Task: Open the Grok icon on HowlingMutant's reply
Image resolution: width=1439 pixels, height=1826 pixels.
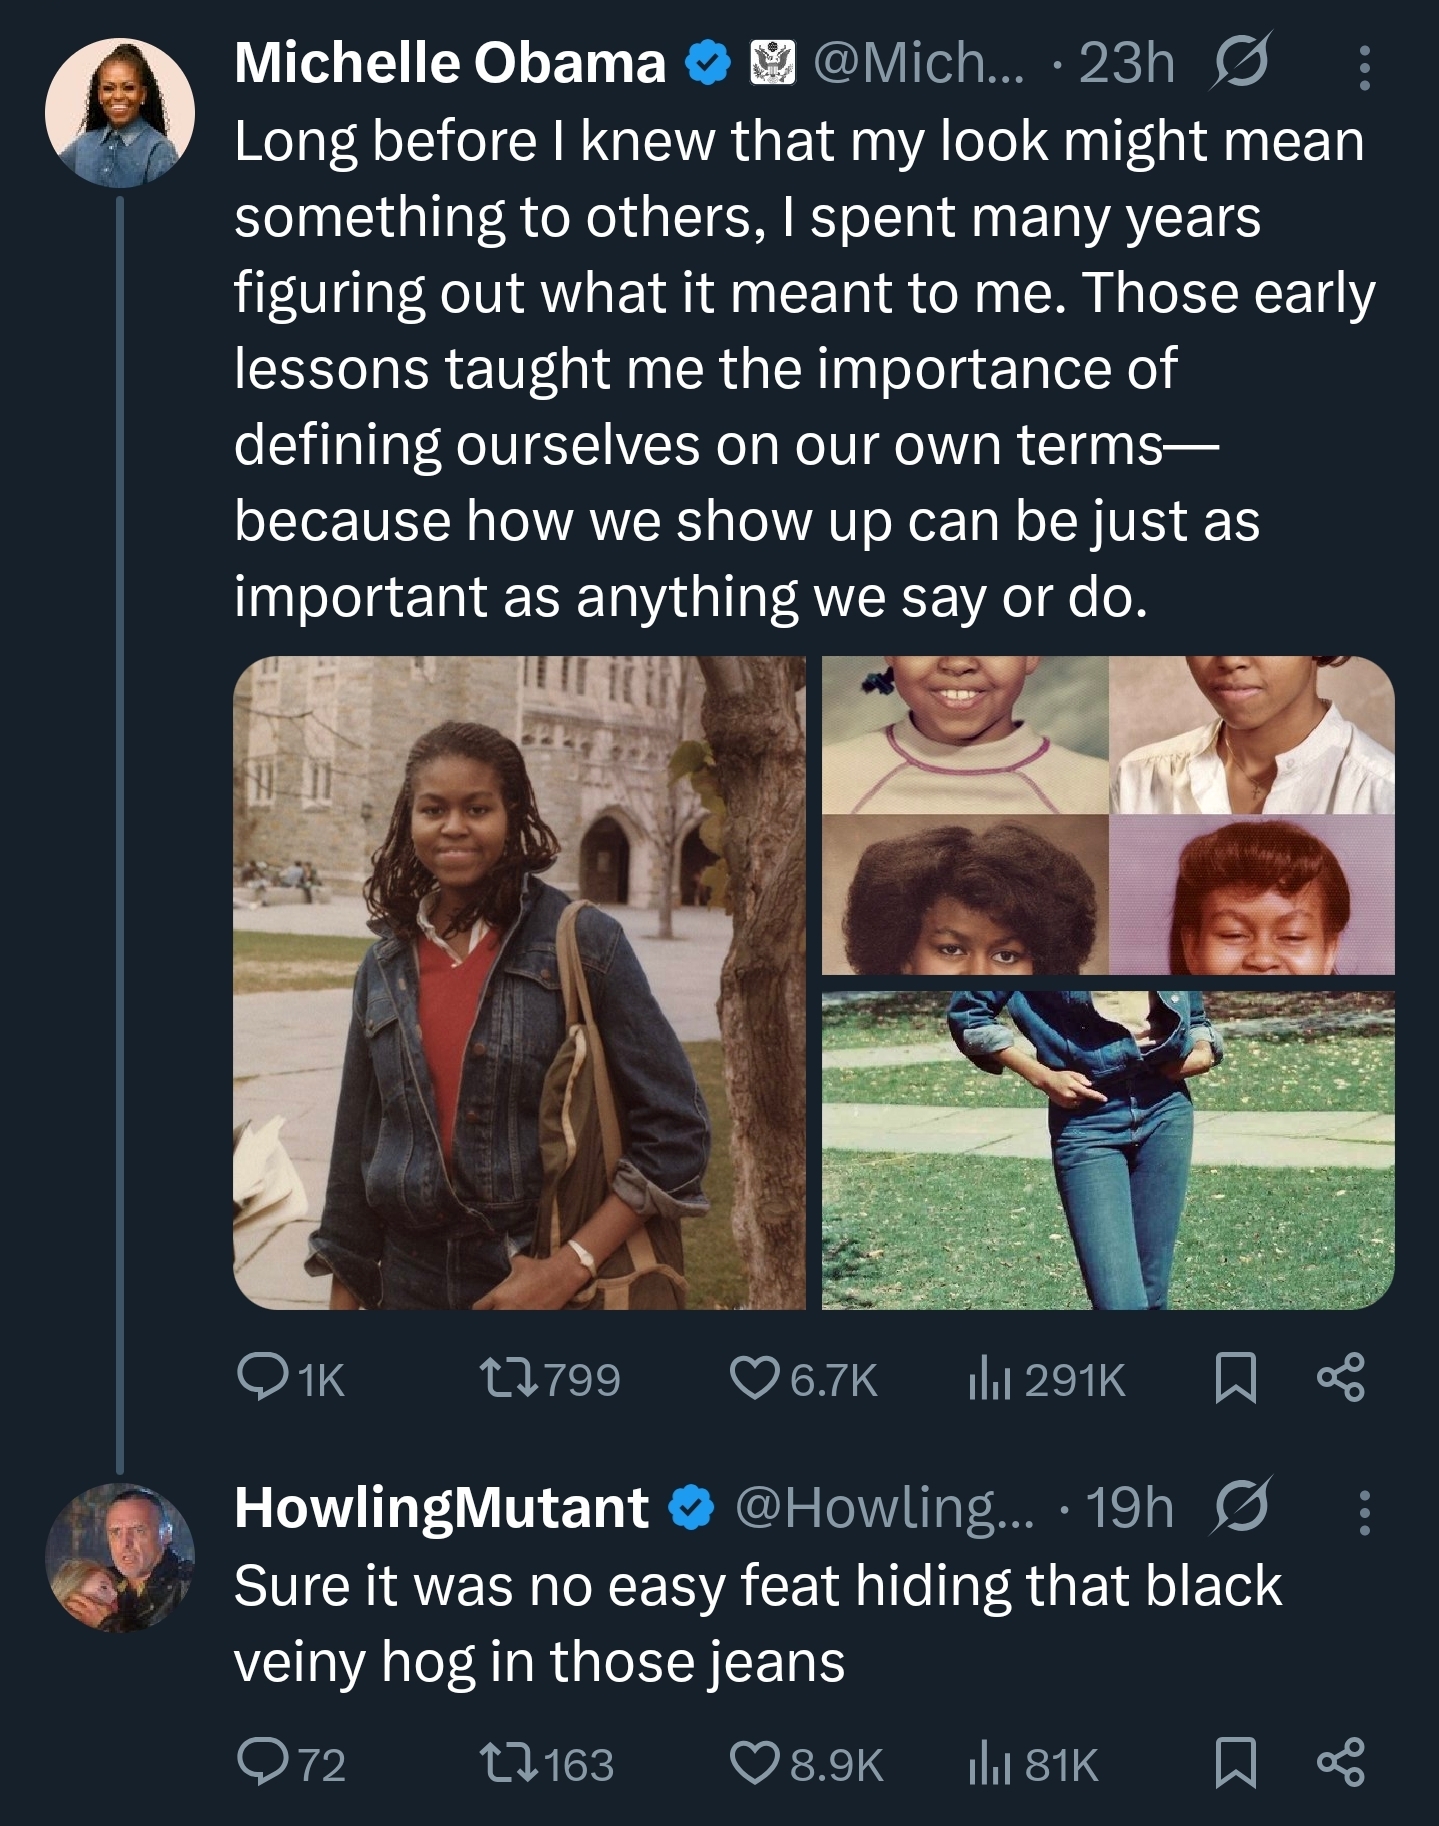Action: pyautogui.click(x=1240, y=1507)
